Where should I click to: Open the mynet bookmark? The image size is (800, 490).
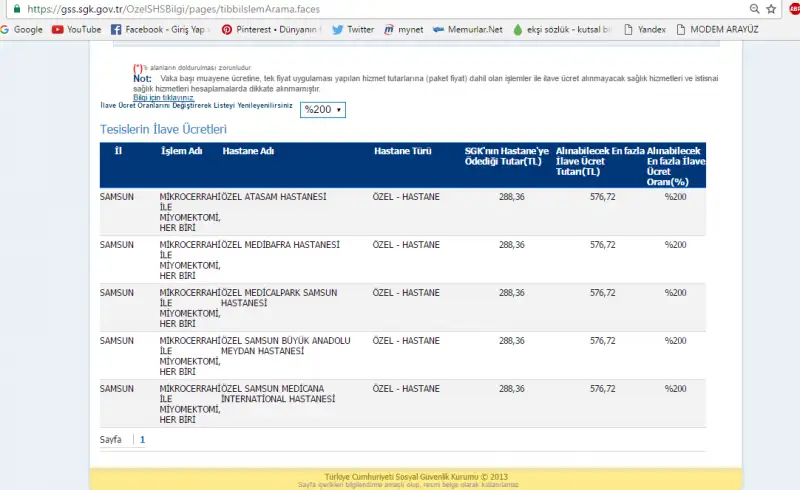[x=404, y=30]
